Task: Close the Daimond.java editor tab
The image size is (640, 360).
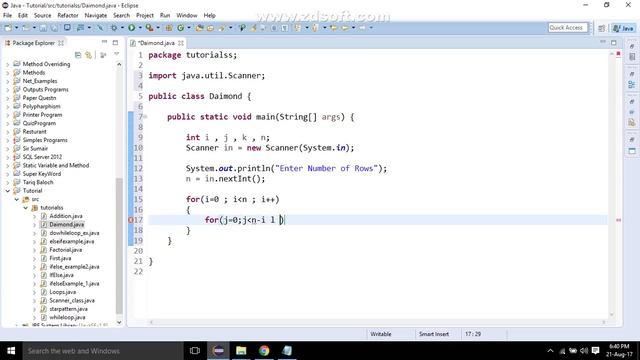Action: coord(180,43)
